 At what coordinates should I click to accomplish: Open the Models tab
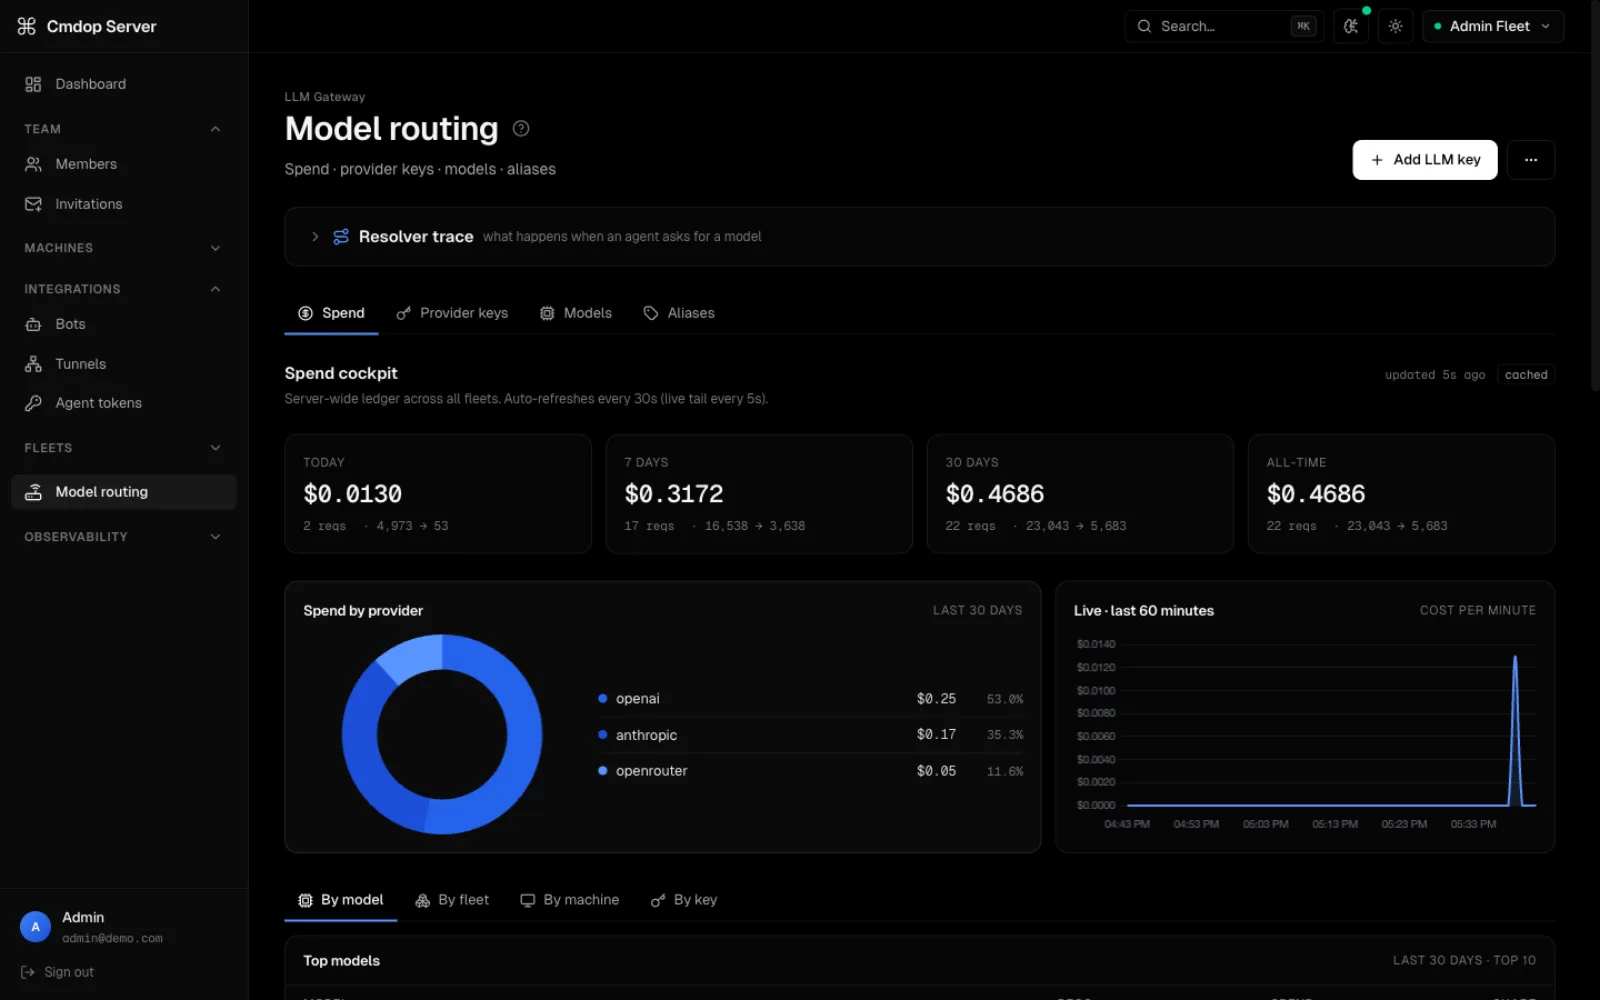tap(576, 313)
